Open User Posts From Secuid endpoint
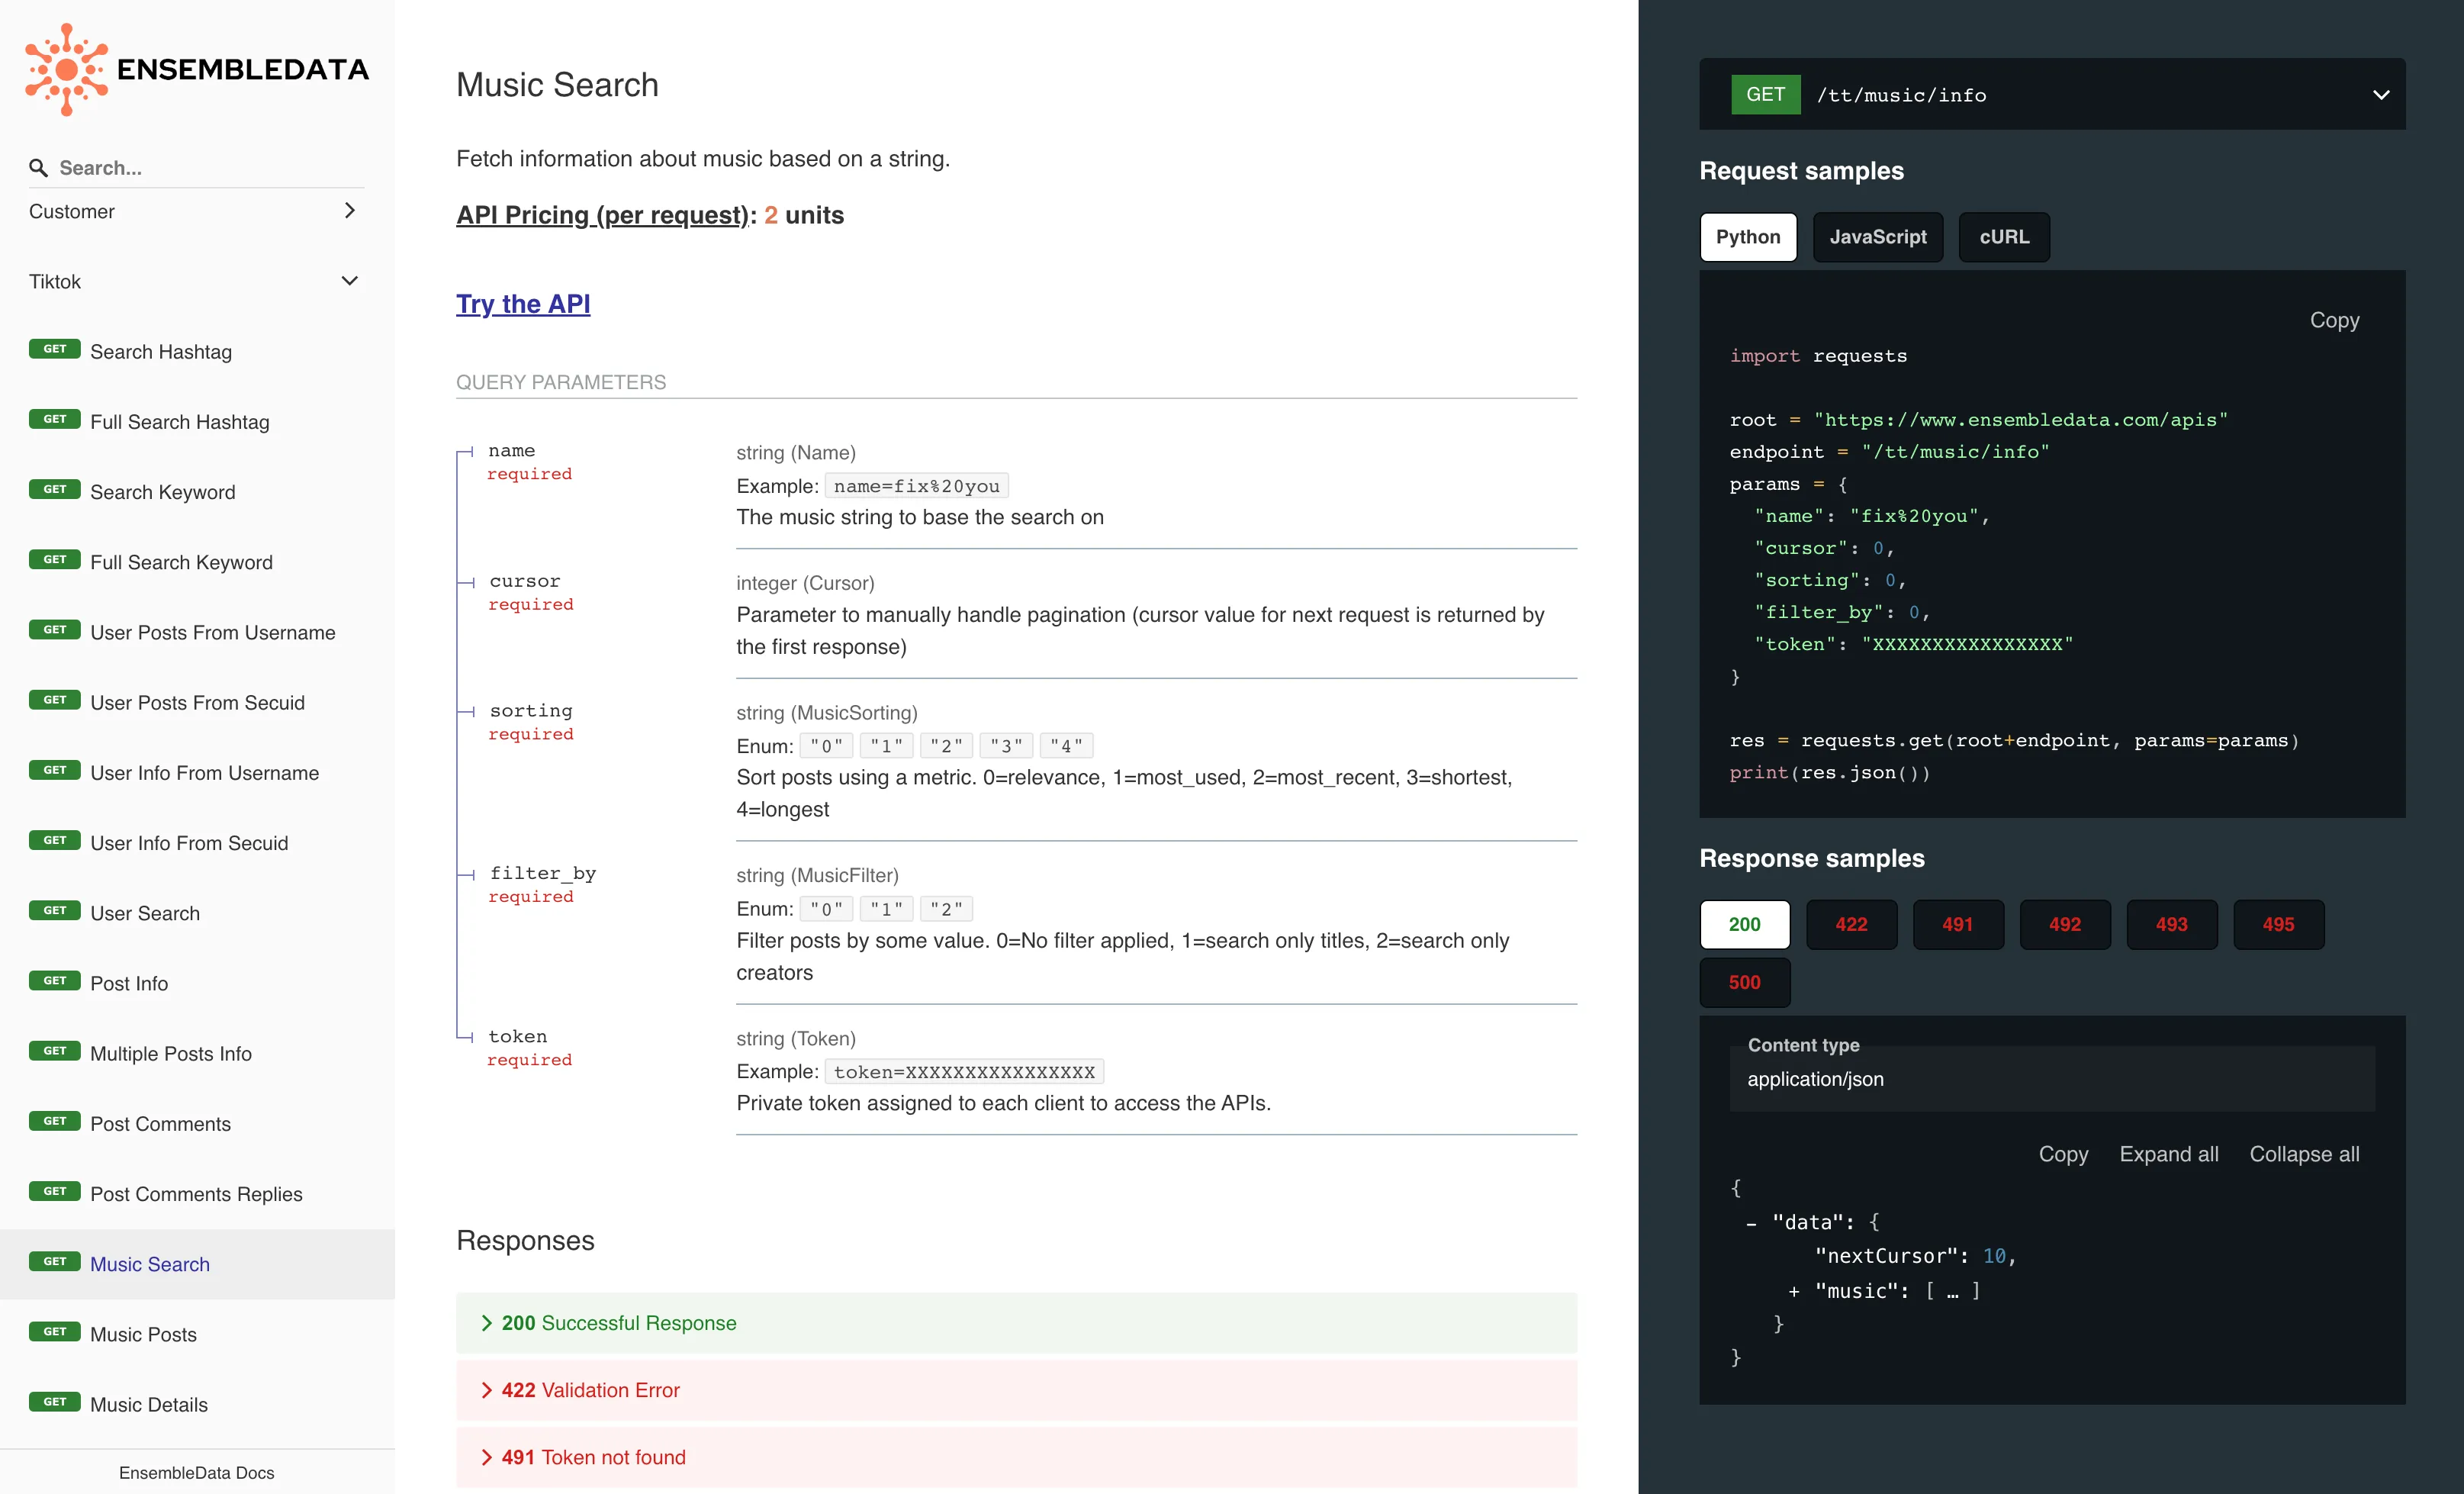The width and height of the screenshot is (2464, 1494). coord(196,702)
